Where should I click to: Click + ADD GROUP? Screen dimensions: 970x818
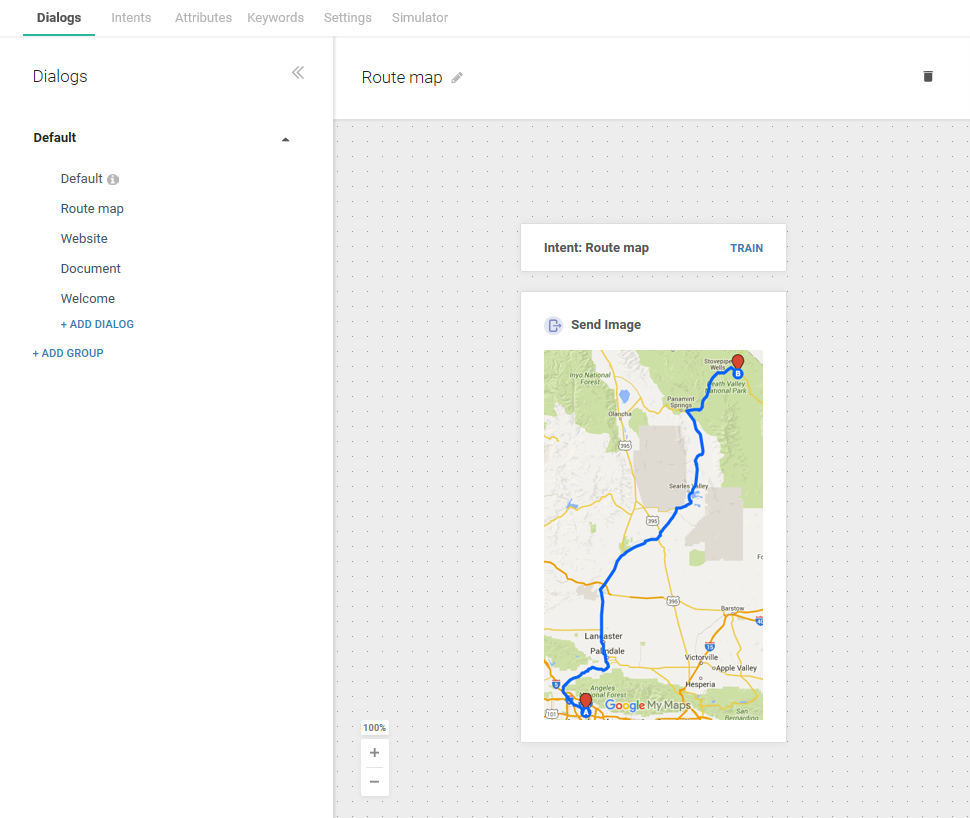pos(68,353)
